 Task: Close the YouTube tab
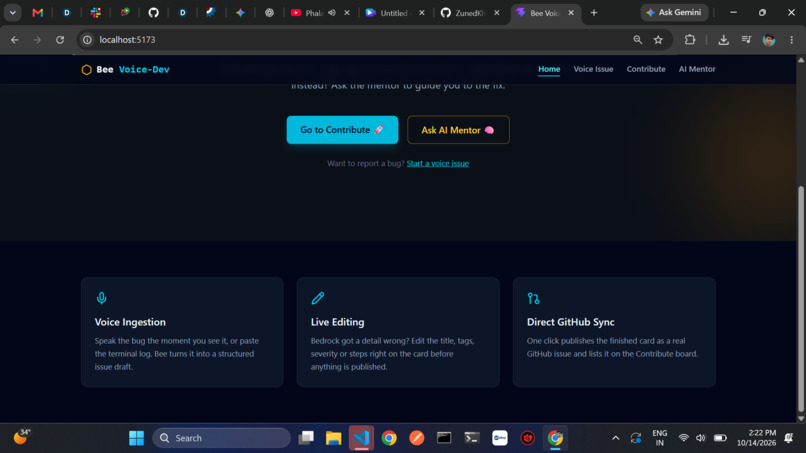point(347,13)
